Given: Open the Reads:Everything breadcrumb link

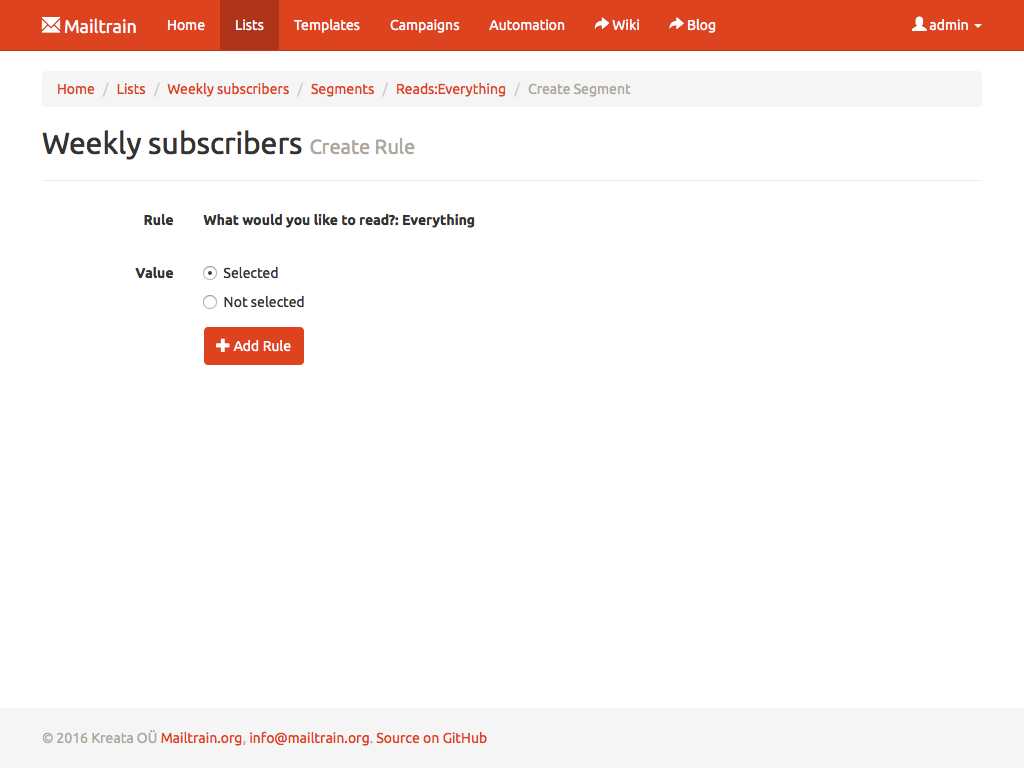Looking at the screenshot, I should (451, 89).
